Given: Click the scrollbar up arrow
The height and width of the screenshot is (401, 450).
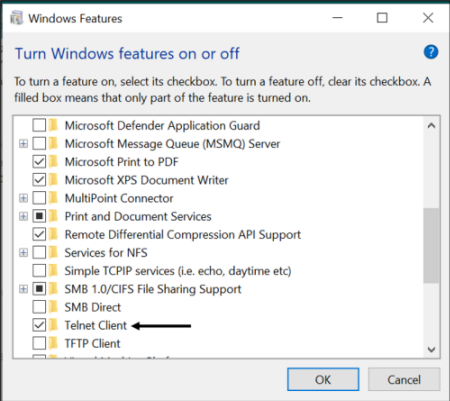Looking at the screenshot, I should coord(431,126).
